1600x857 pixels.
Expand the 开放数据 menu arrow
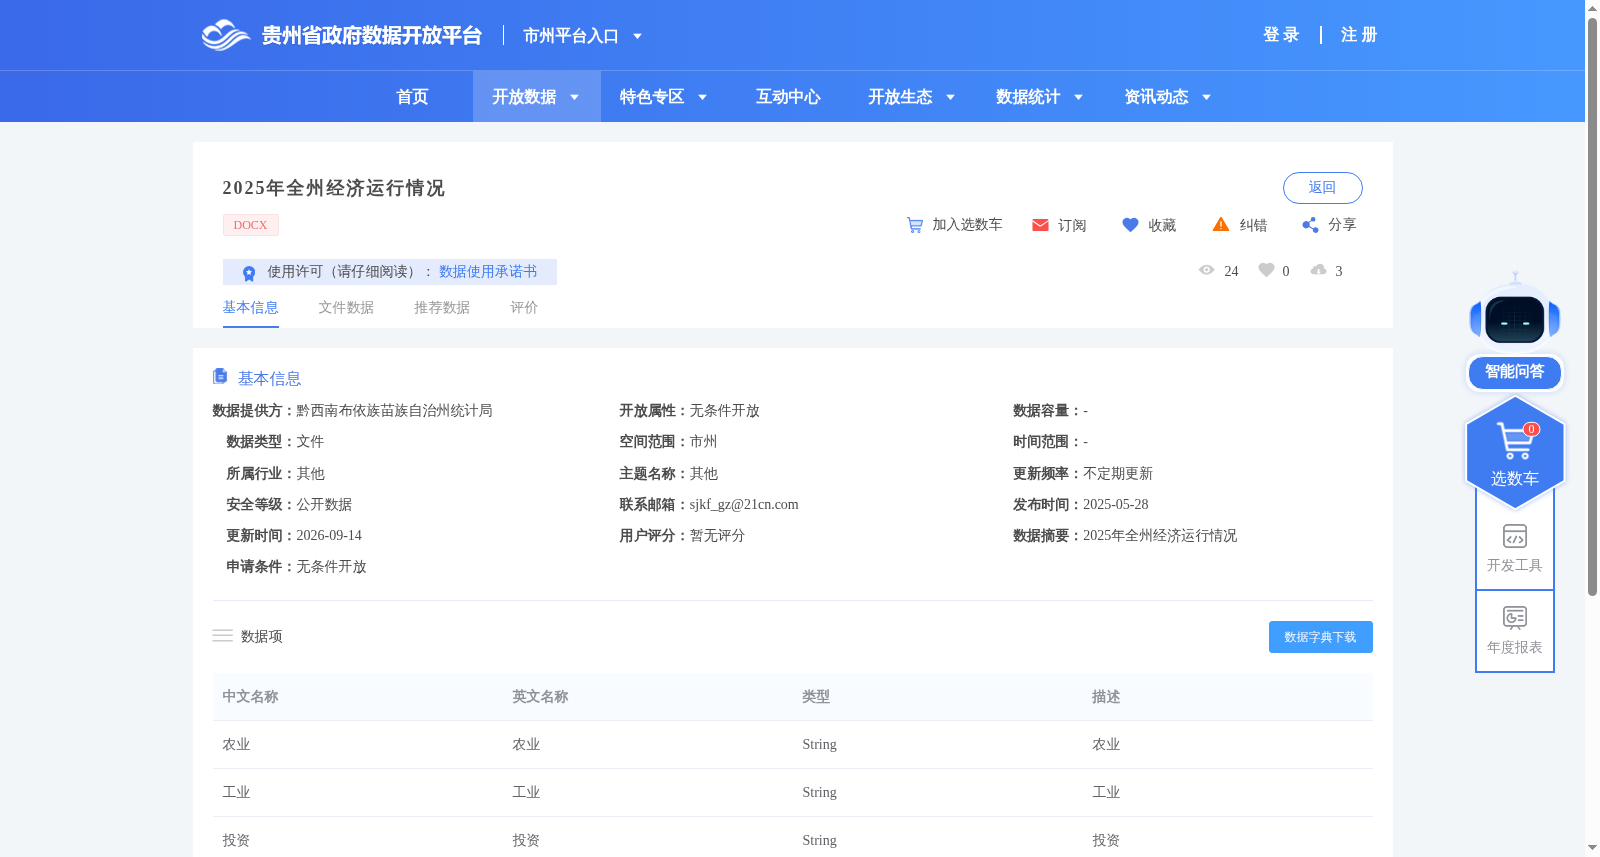tap(574, 97)
